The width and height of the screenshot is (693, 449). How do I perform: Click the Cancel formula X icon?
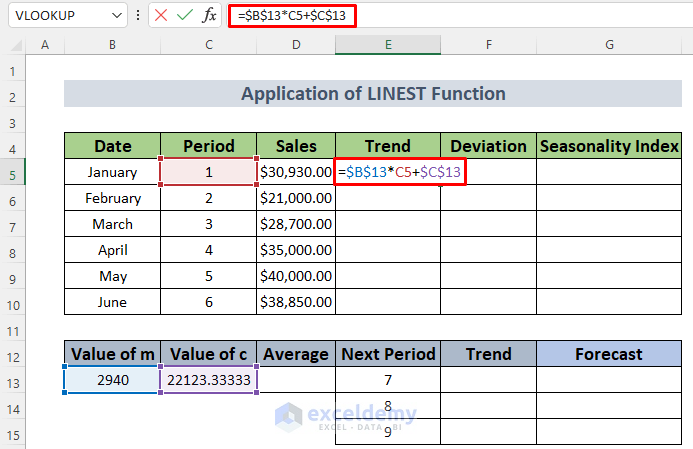click(161, 16)
